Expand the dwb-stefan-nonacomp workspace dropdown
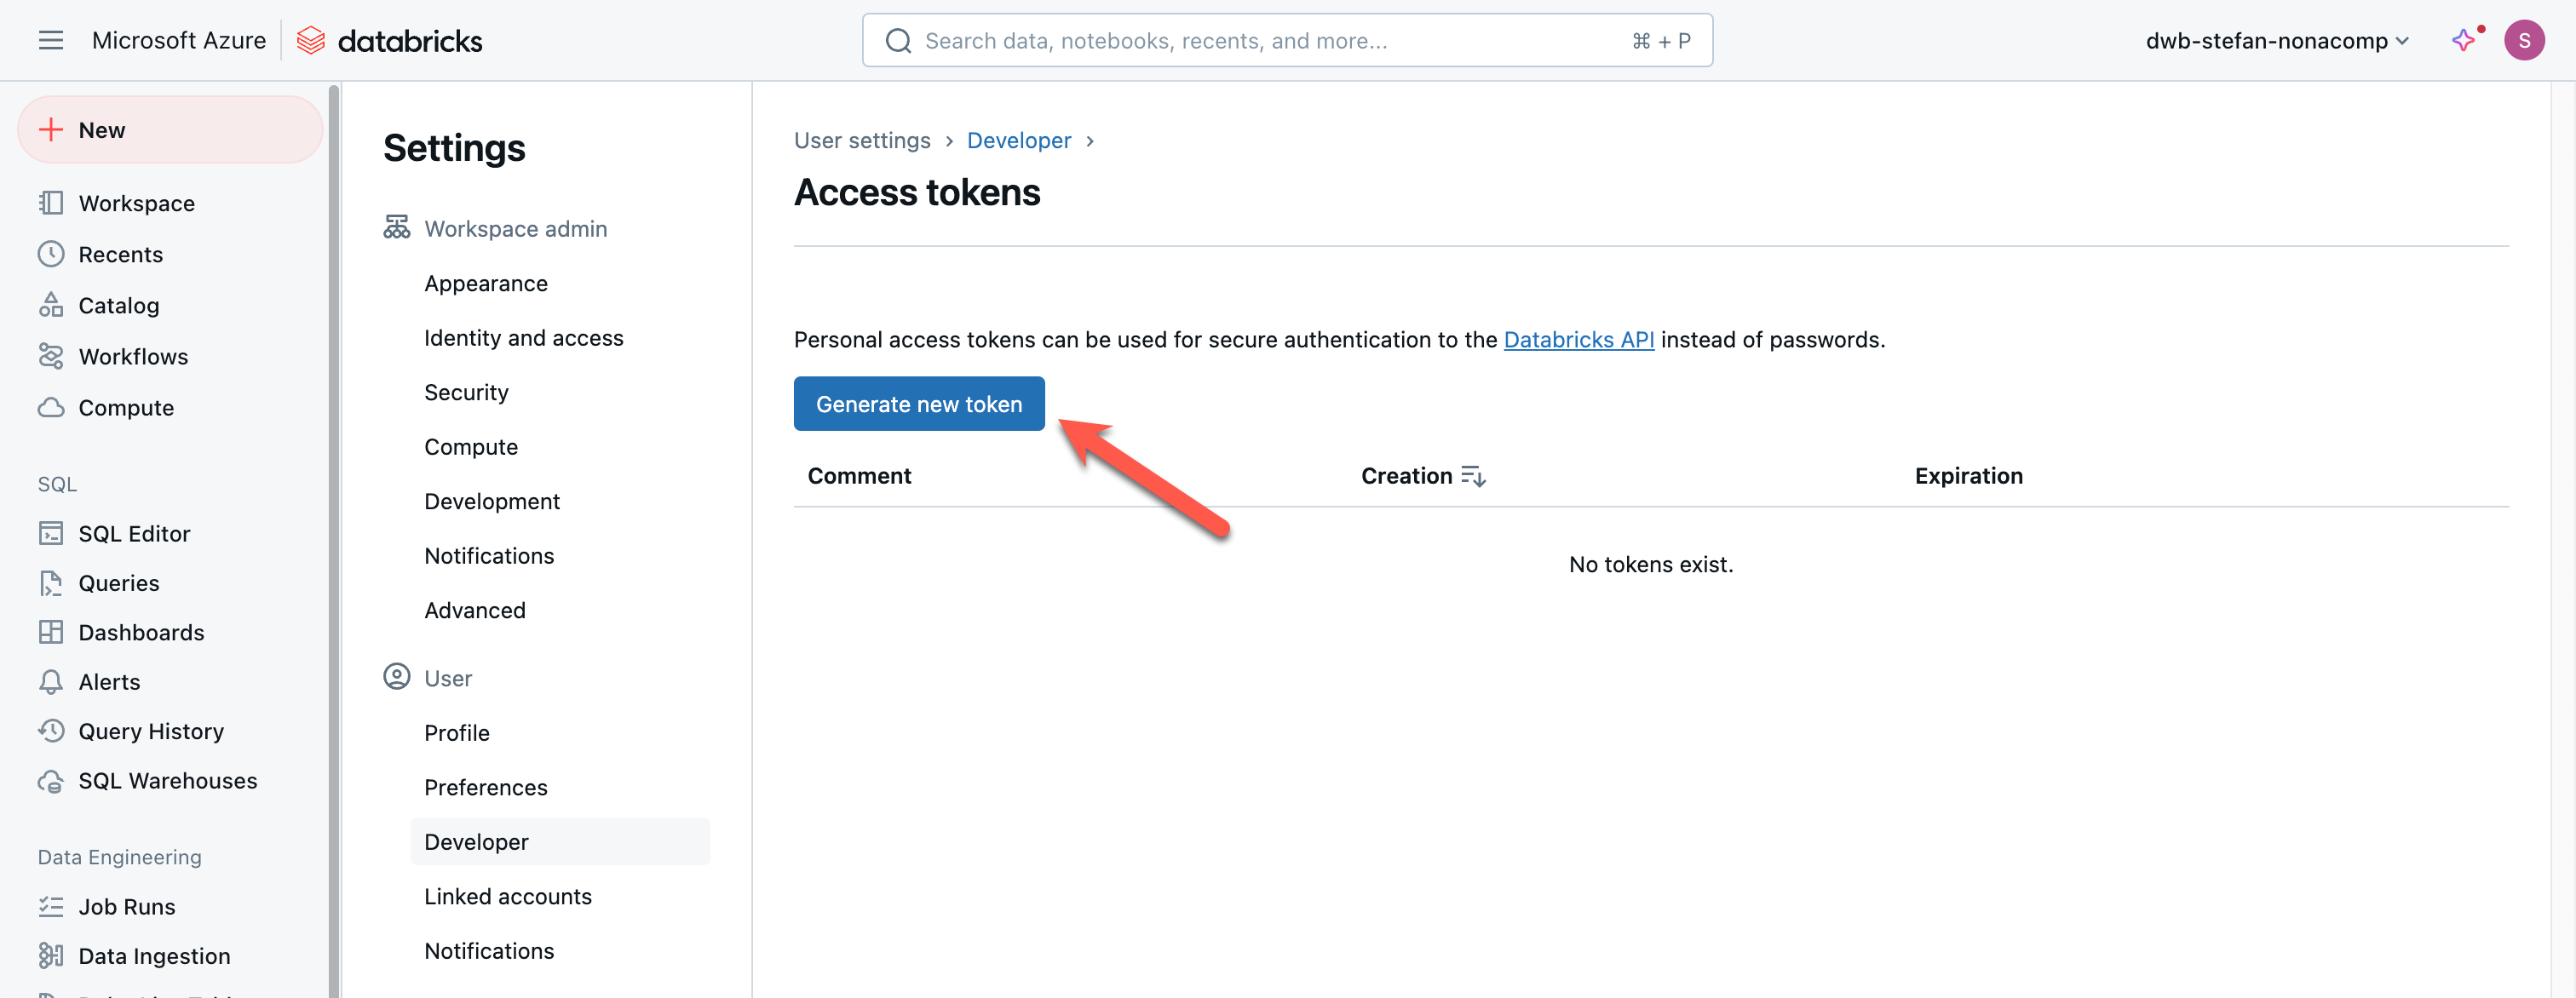2576x998 pixels. click(2276, 41)
